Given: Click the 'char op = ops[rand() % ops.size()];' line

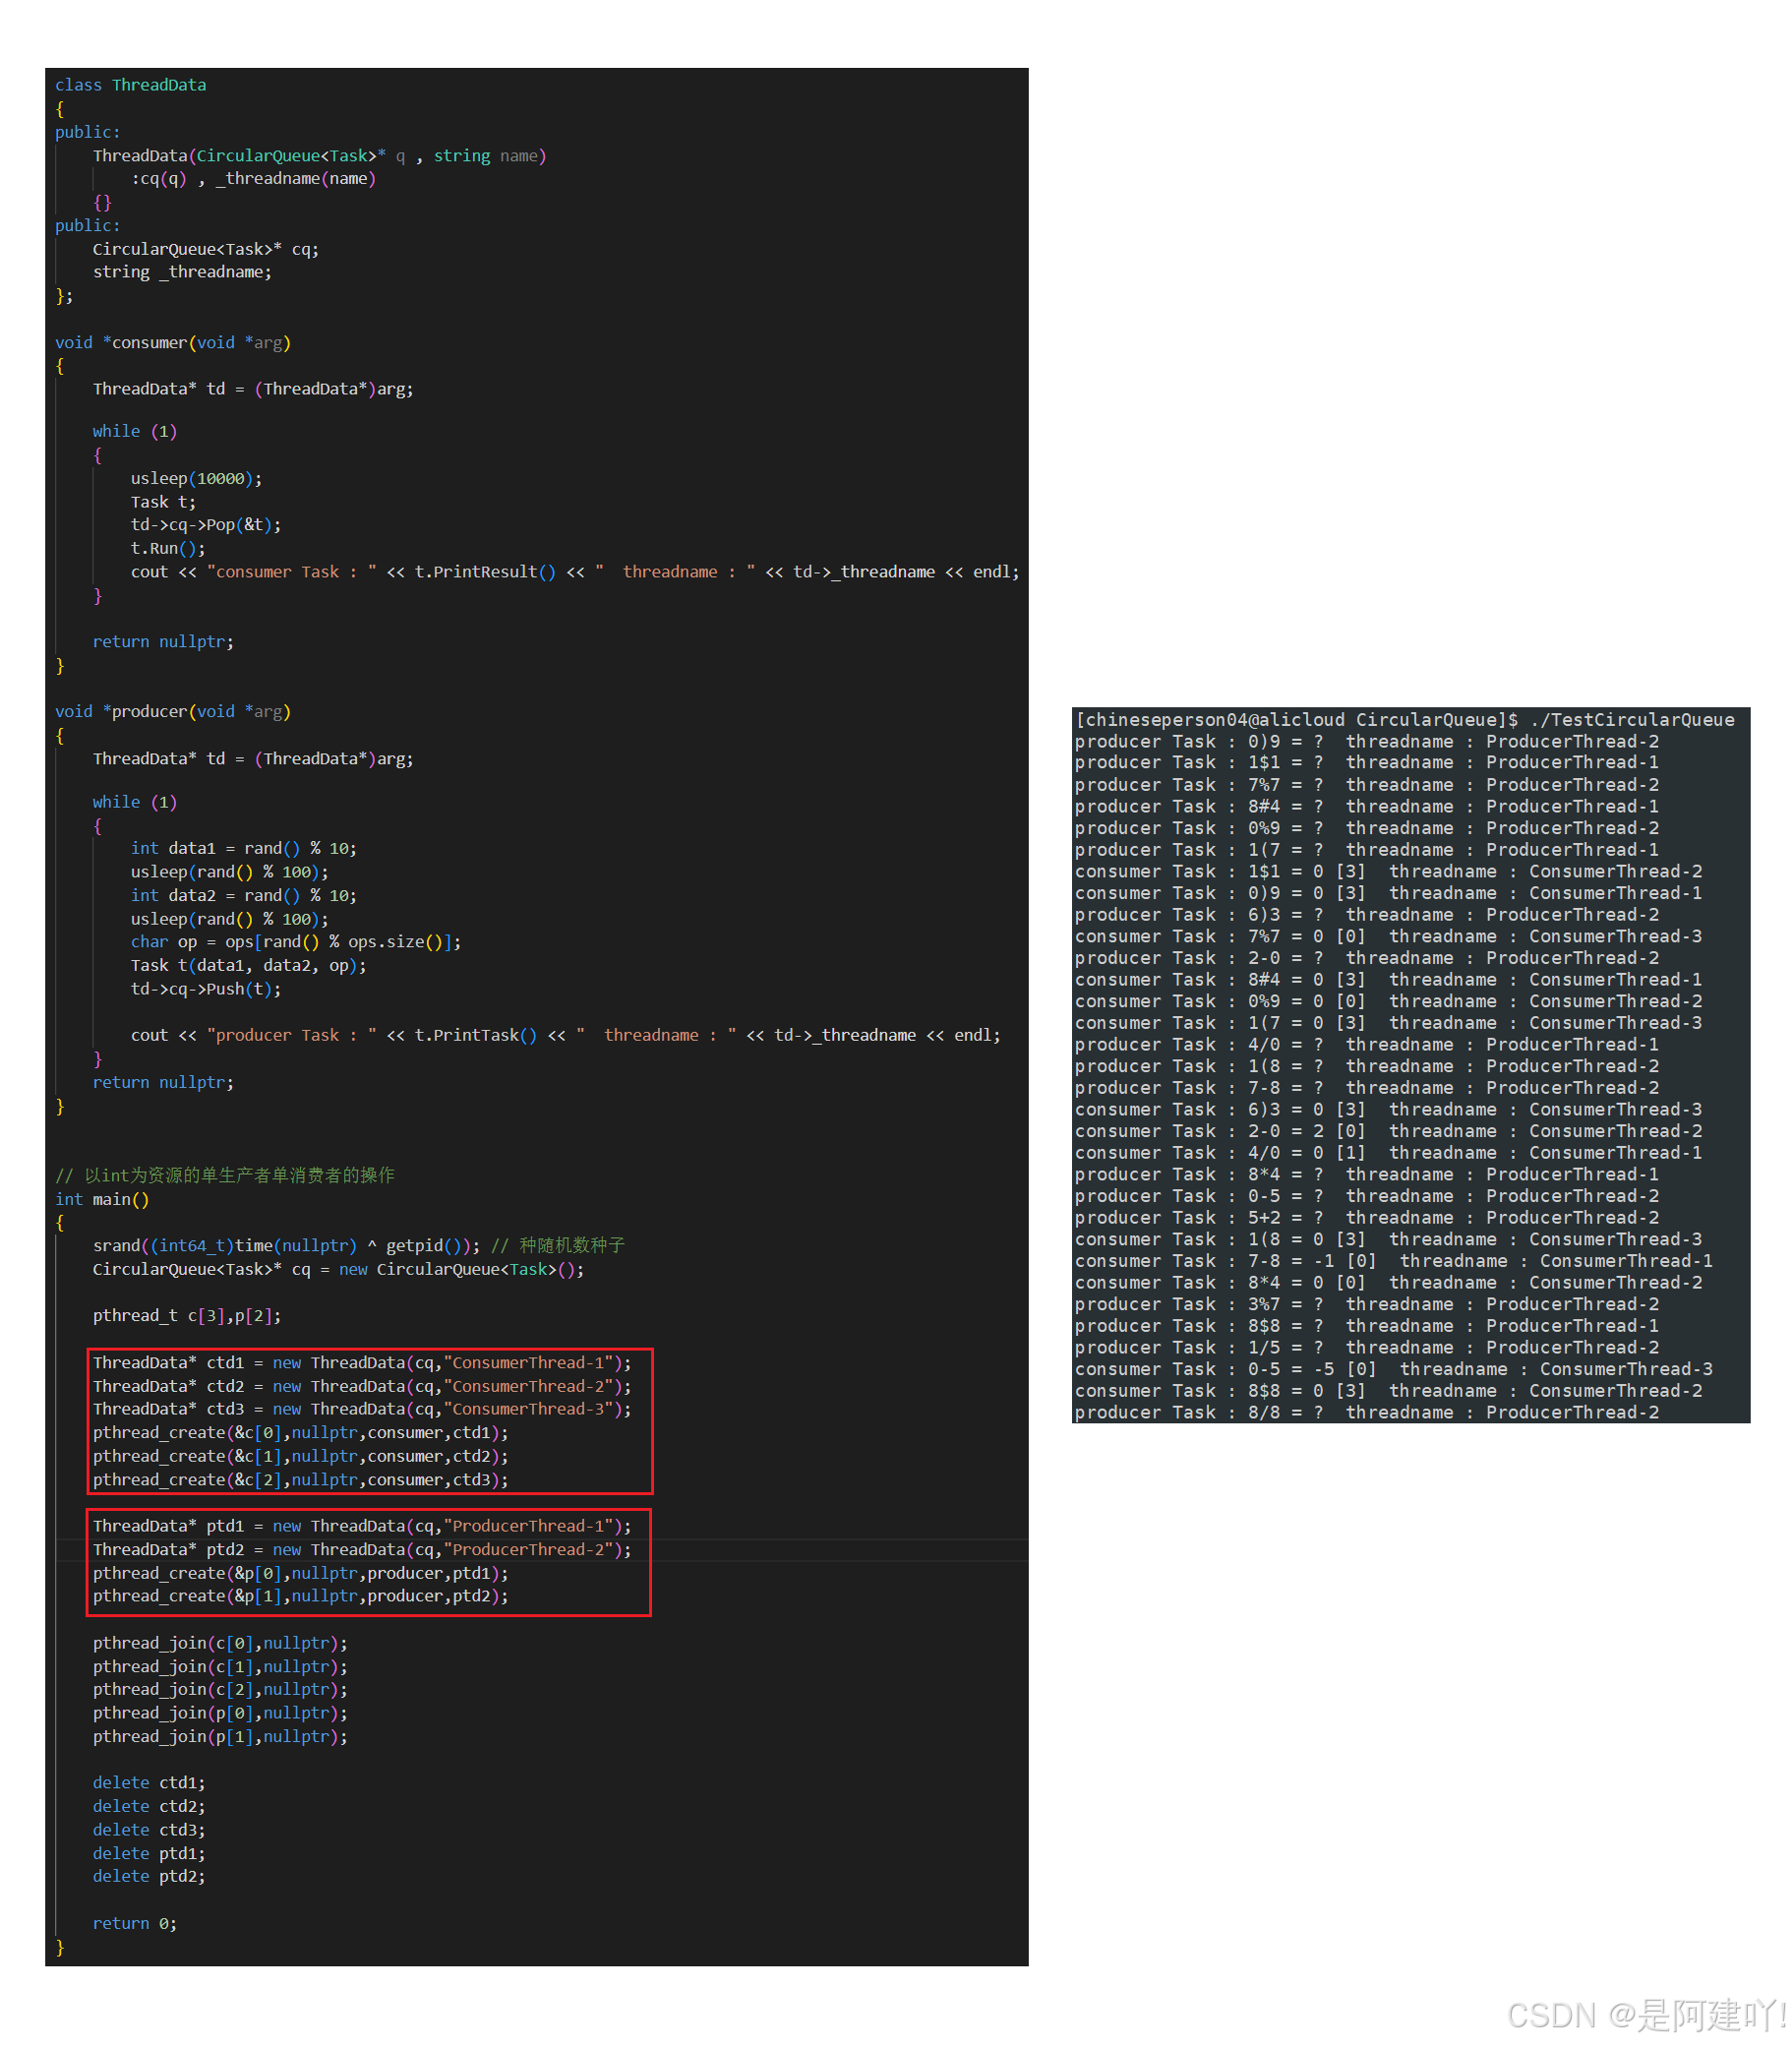Looking at the screenshot, I should 295,942.
